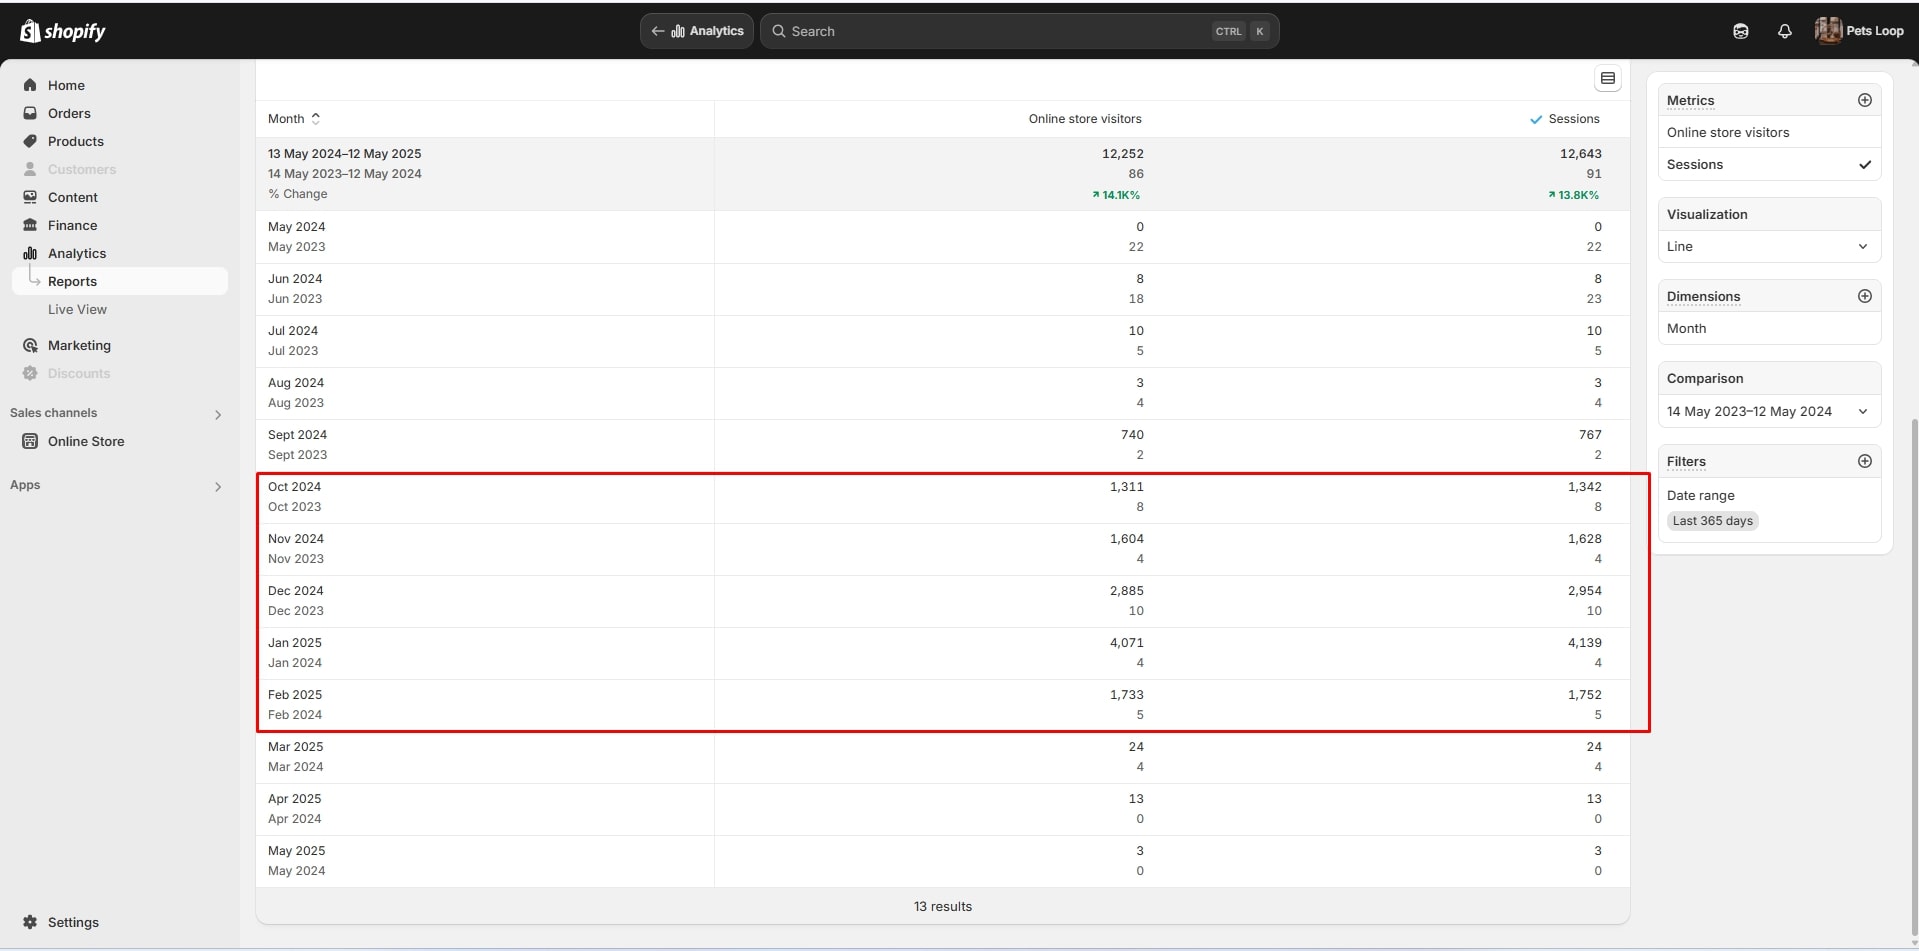Click the Last 365 days filter chip
Image resolution: width=1919 pixels, height=951 pixels.
[1712, 521]
